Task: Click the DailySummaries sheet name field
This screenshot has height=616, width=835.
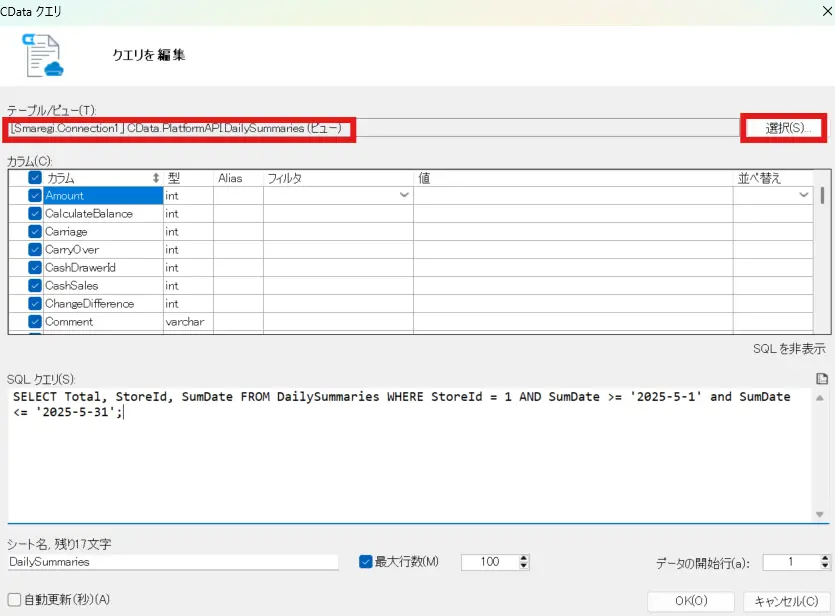Action: [x=170, y=562]
